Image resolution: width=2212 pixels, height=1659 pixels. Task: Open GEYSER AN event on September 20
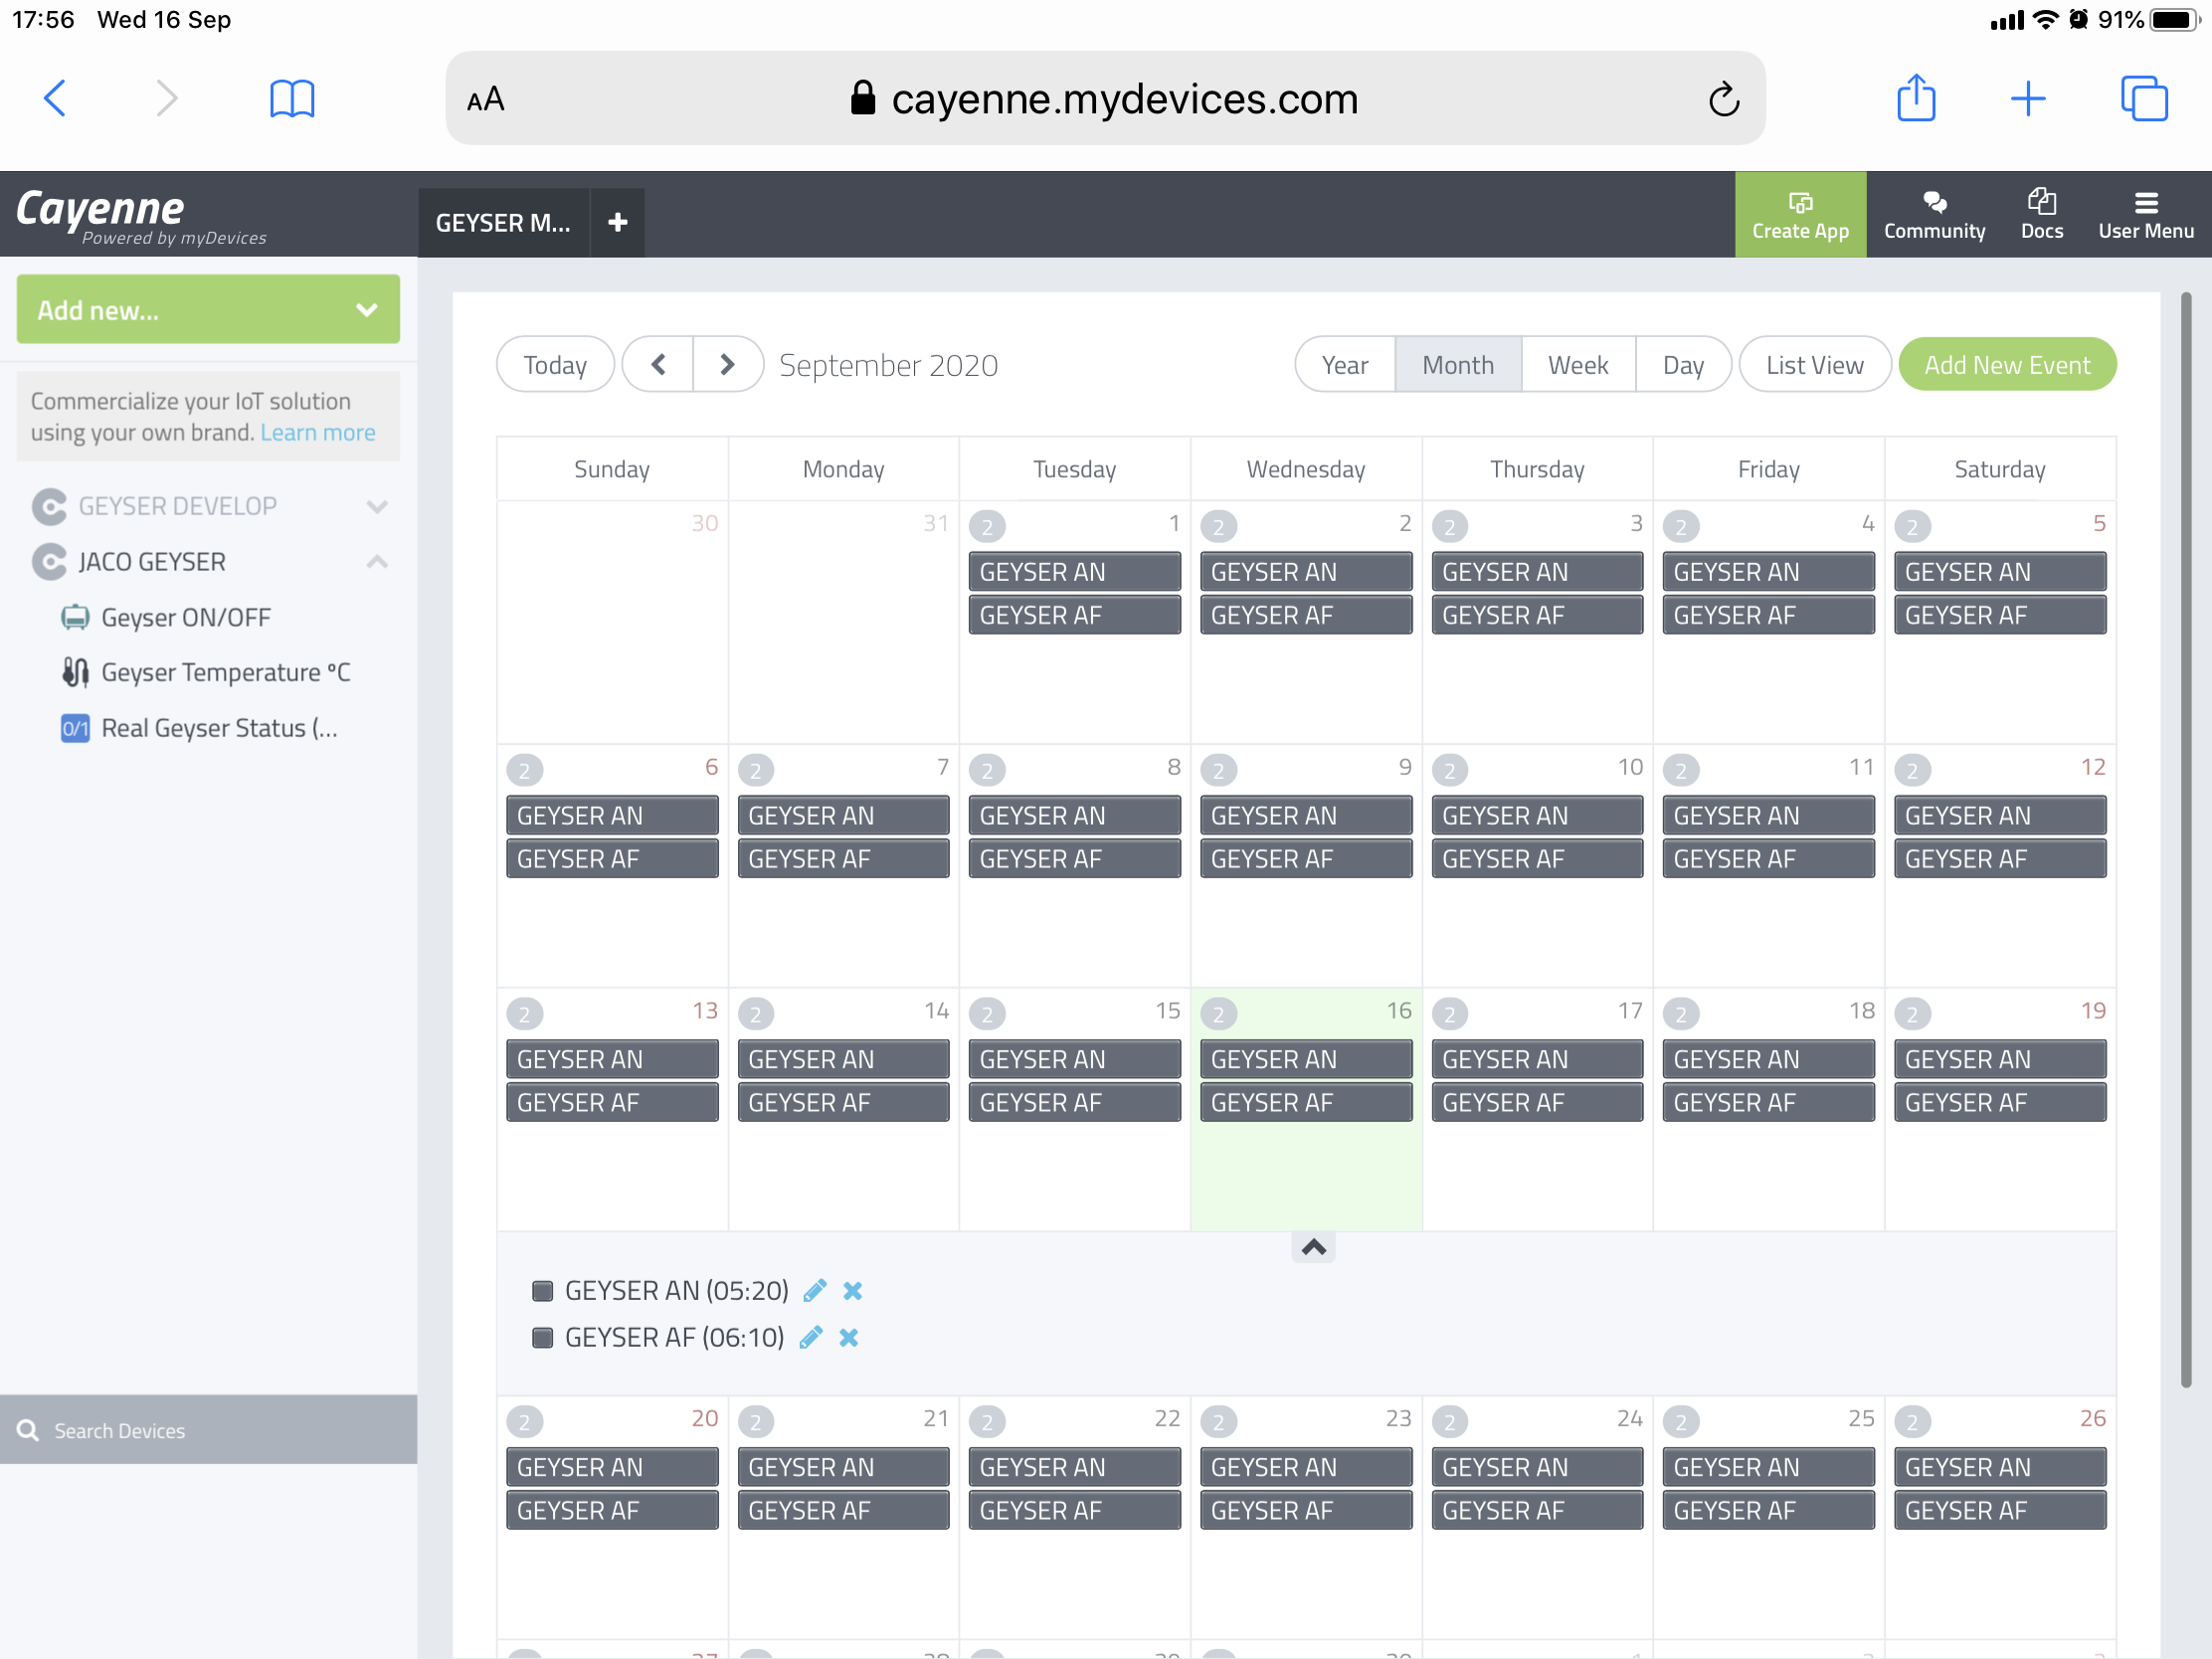(x=612, y=1467)
